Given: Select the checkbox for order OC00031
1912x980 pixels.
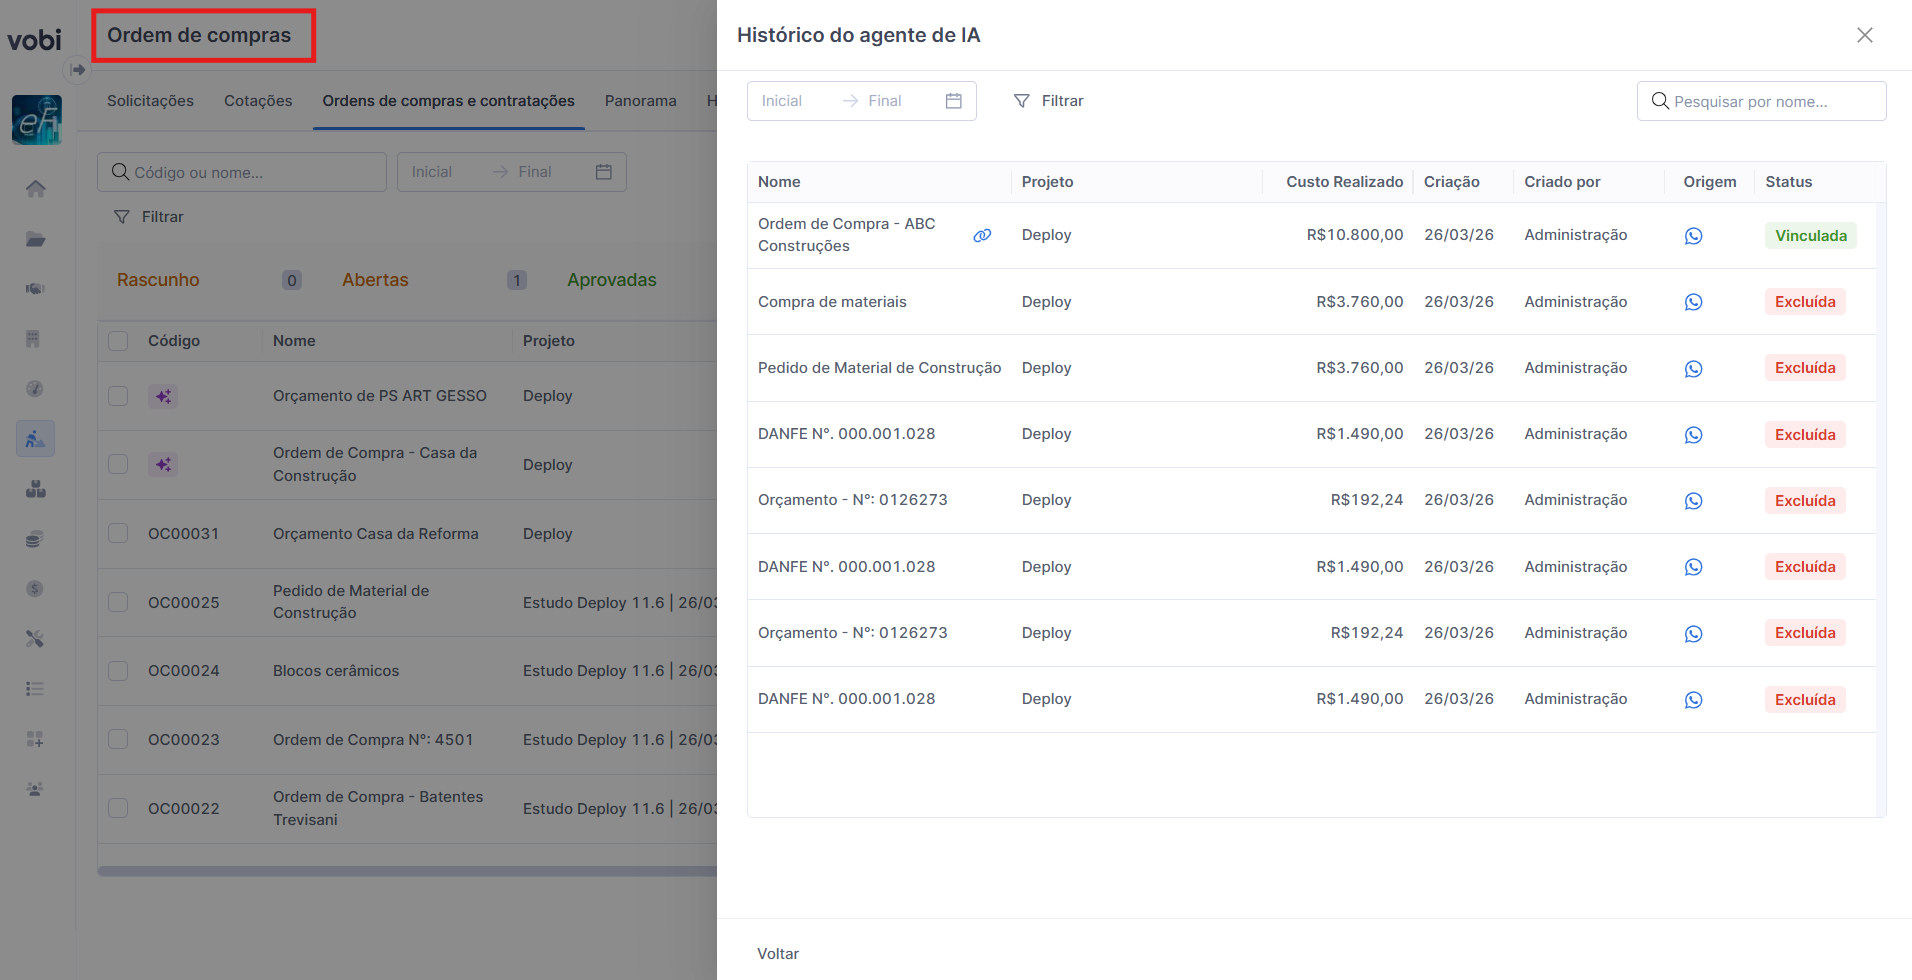Looking at the screenshot, I should [x=118, y=533].
